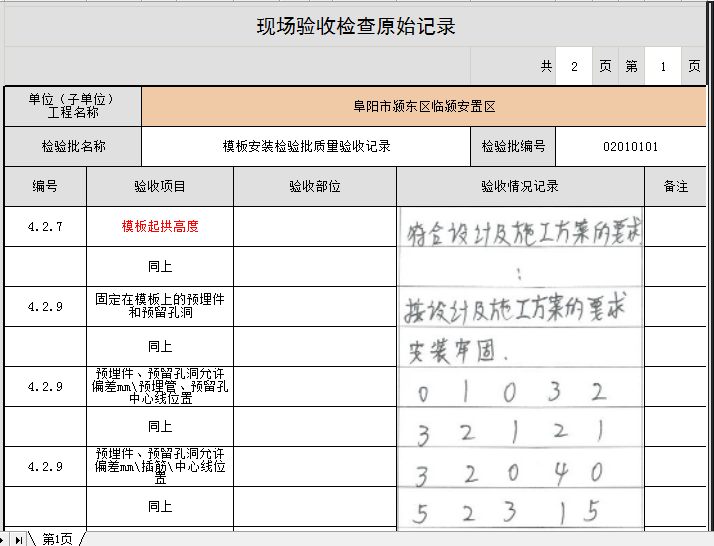Click the 验收项目 column header

click(160, 187)
